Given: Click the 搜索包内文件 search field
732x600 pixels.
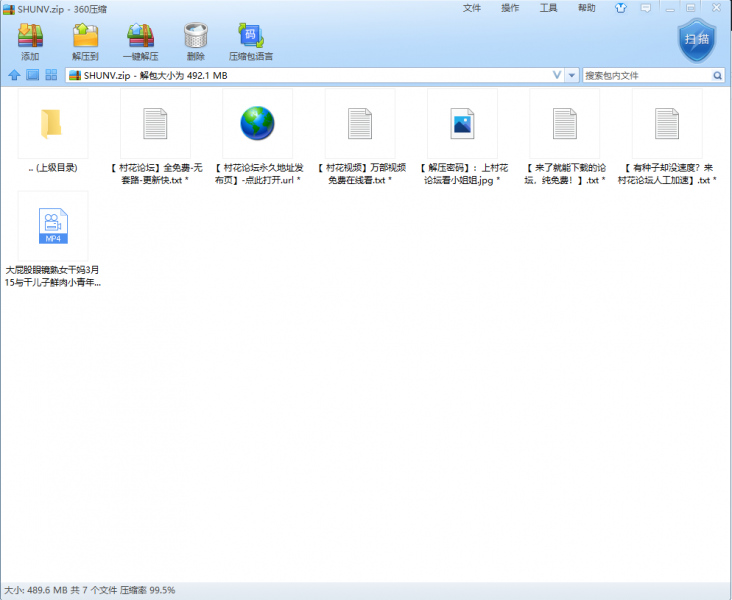Looking at the screenshot, I should 645,75.
